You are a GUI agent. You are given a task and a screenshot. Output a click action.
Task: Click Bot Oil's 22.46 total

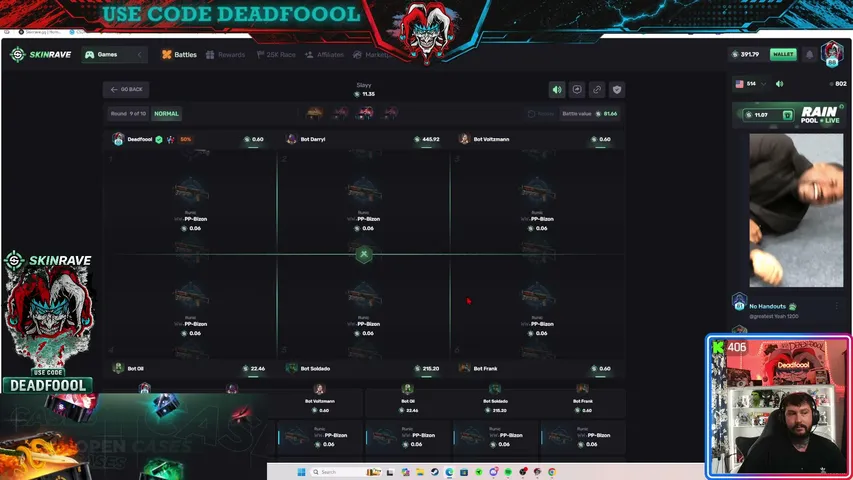[254, 368]
